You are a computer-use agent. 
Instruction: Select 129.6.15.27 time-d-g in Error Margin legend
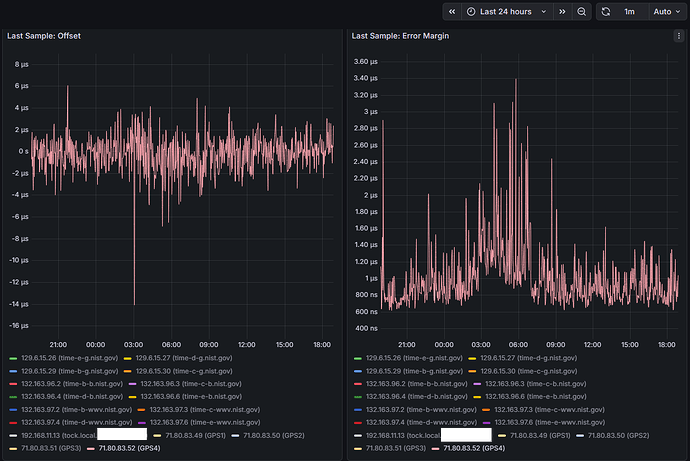tap(529, 358)
